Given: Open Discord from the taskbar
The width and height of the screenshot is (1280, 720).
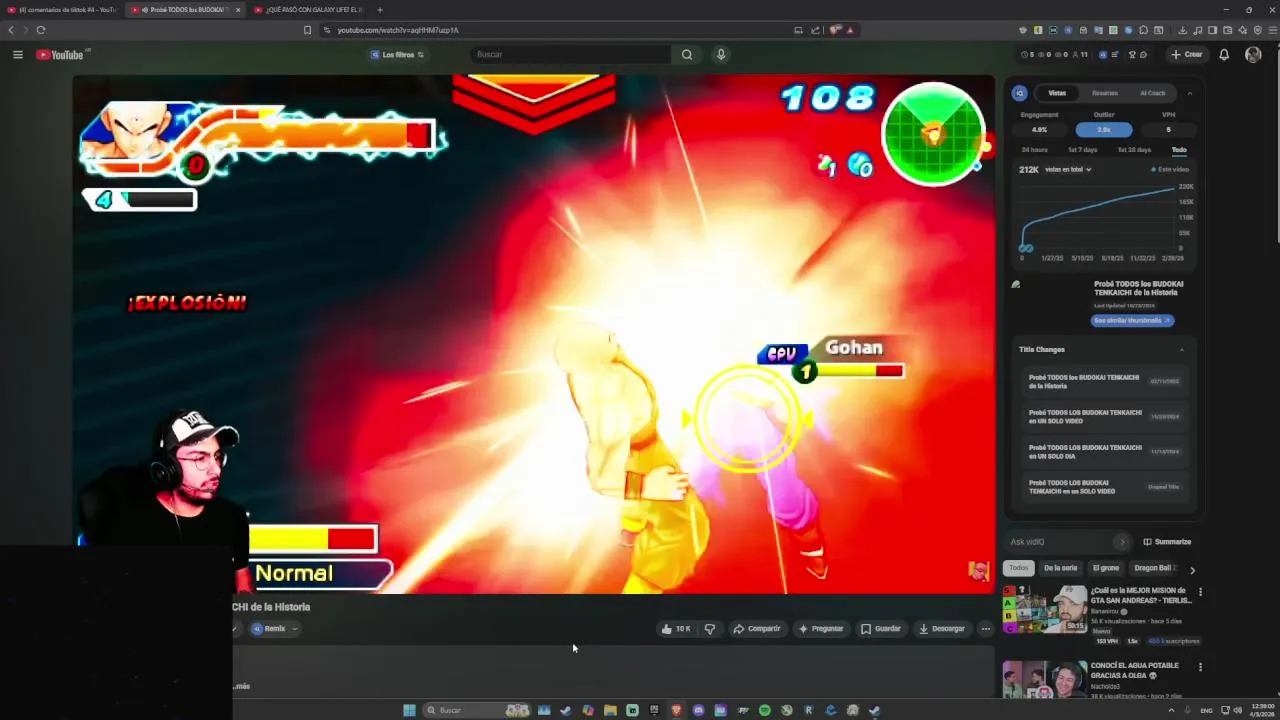Looking at the screenshot, I should (x=698, y=710).
